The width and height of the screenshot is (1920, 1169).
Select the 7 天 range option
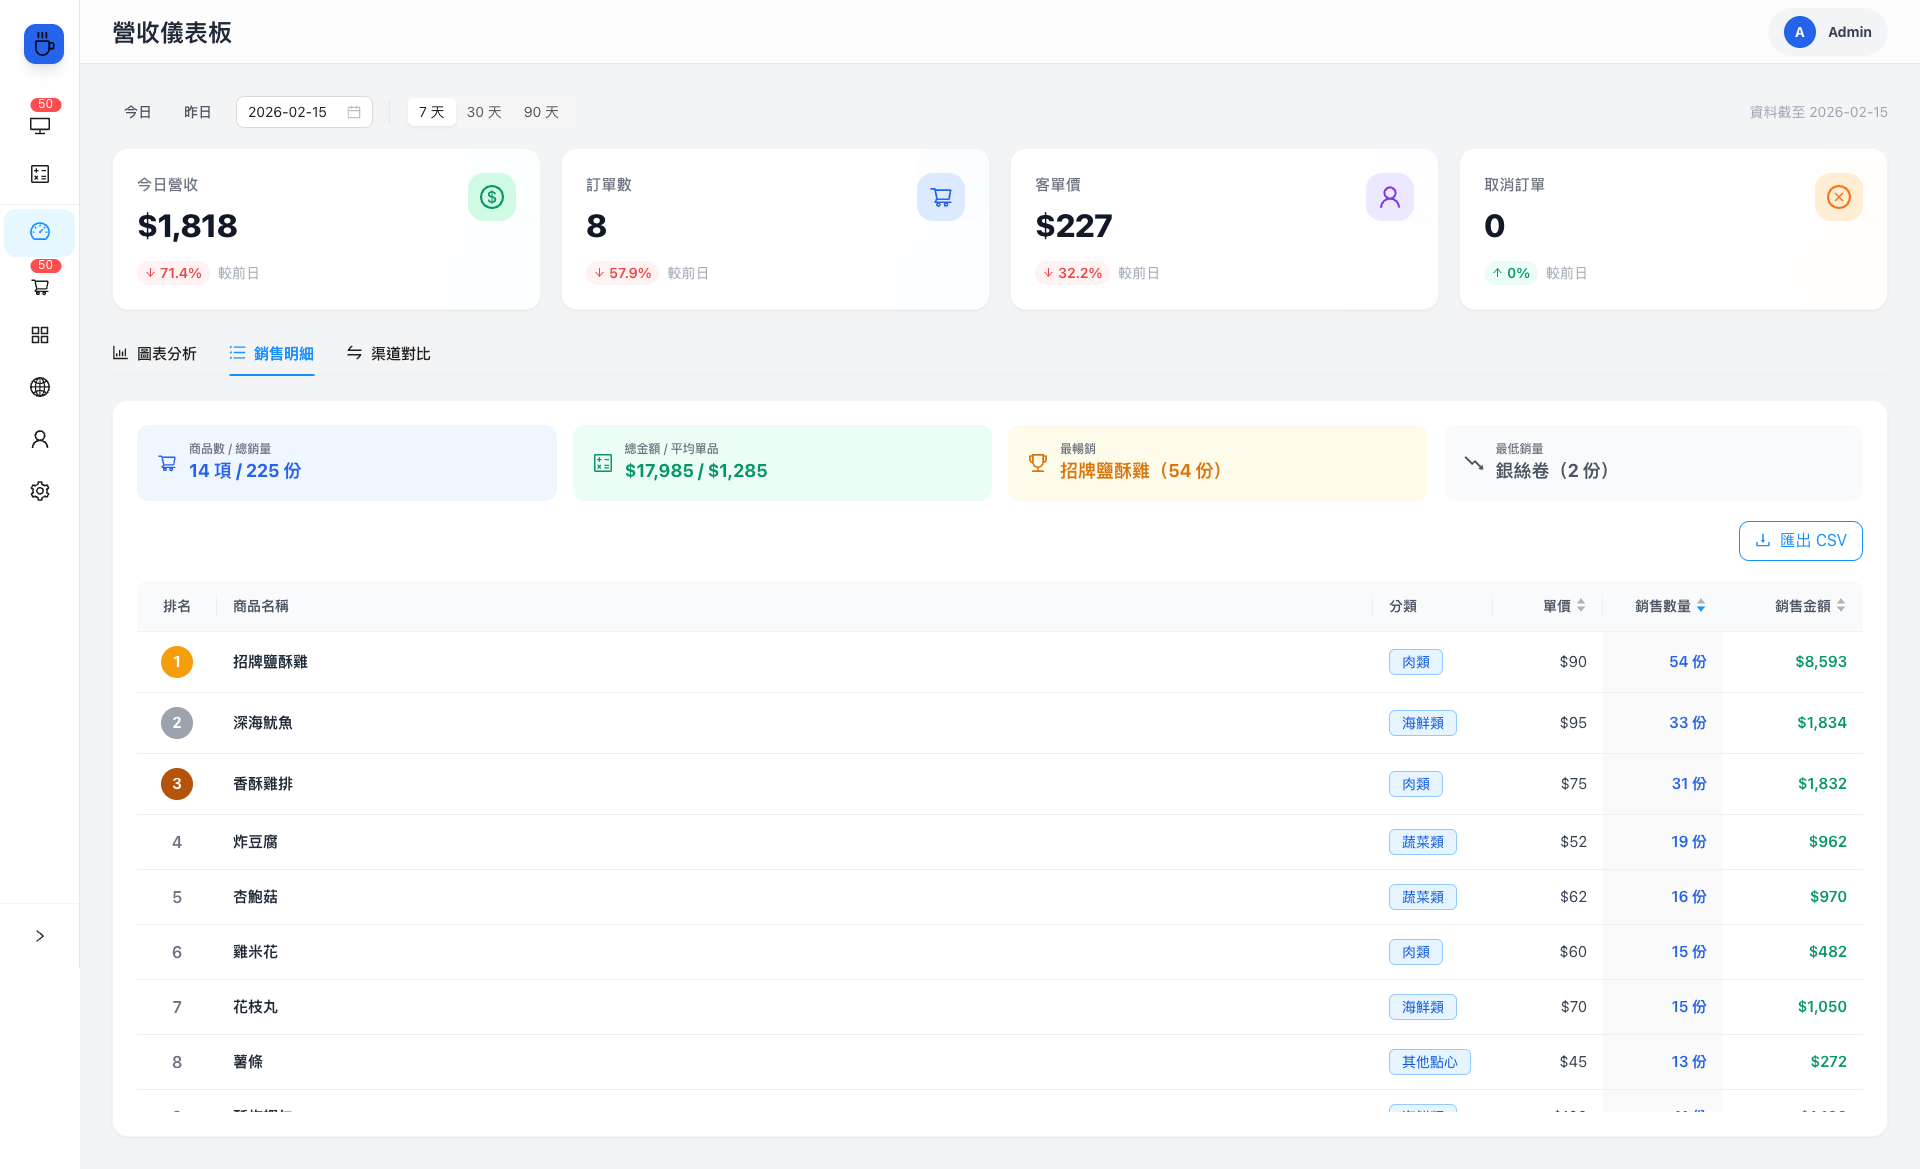click(x=431, y=112)
